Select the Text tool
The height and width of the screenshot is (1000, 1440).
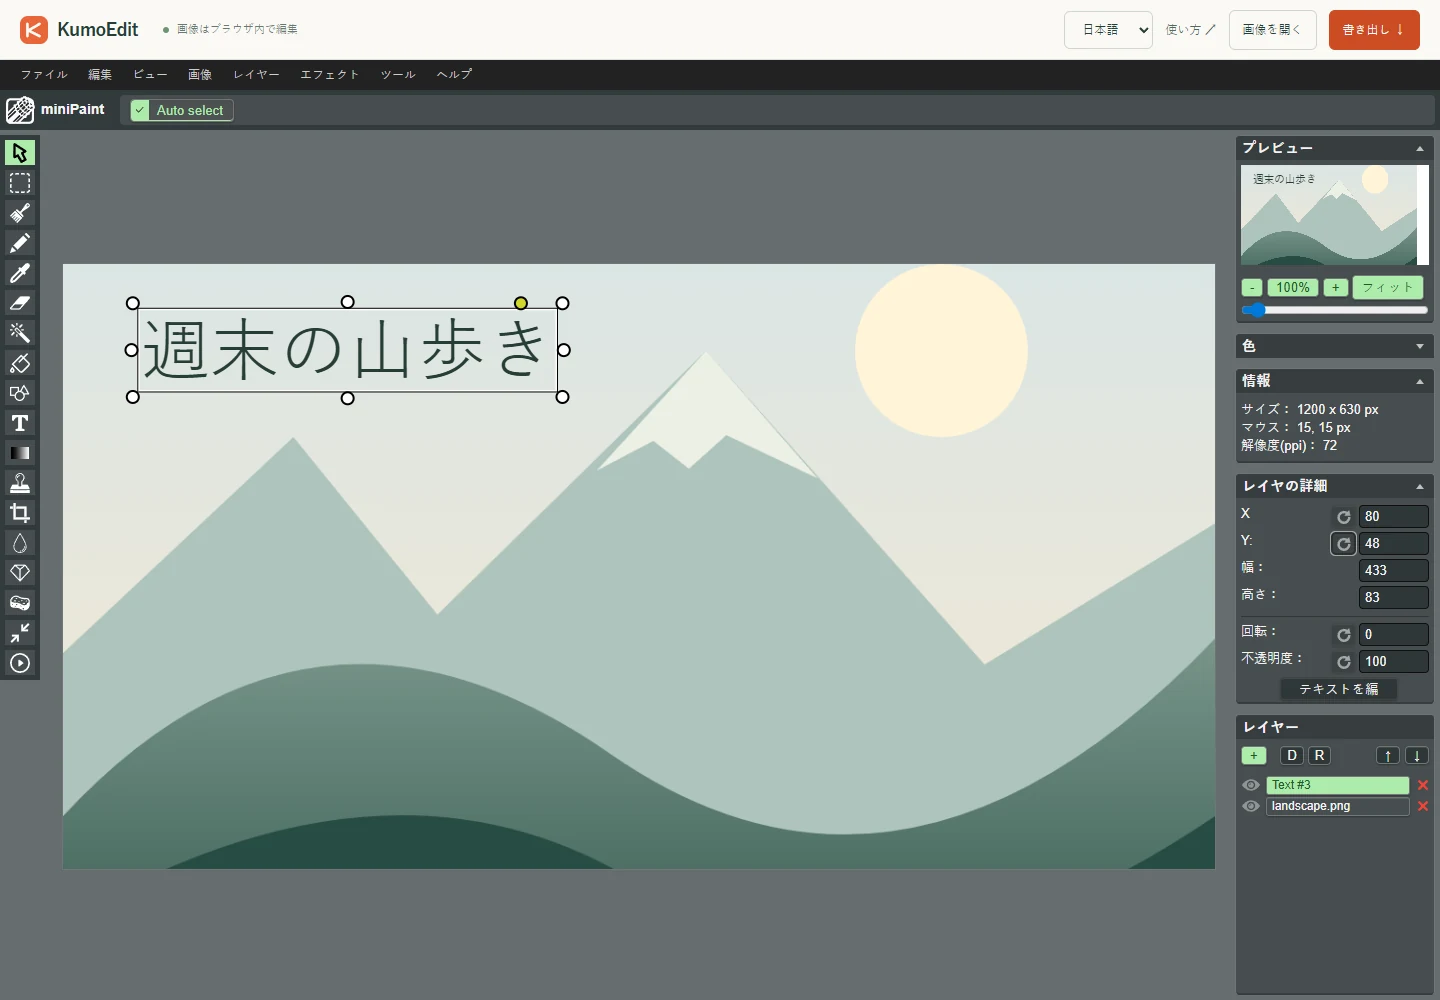point(20,423)
